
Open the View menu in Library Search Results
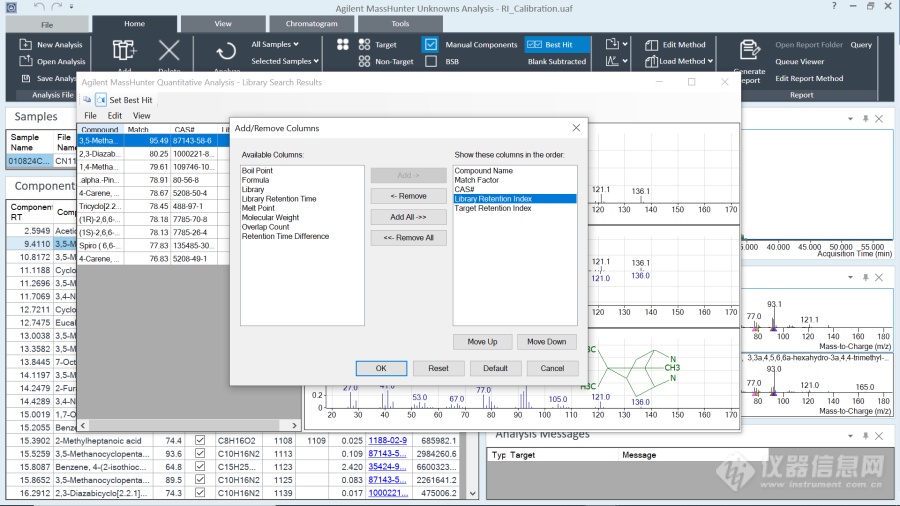click(x=141, y=115)
